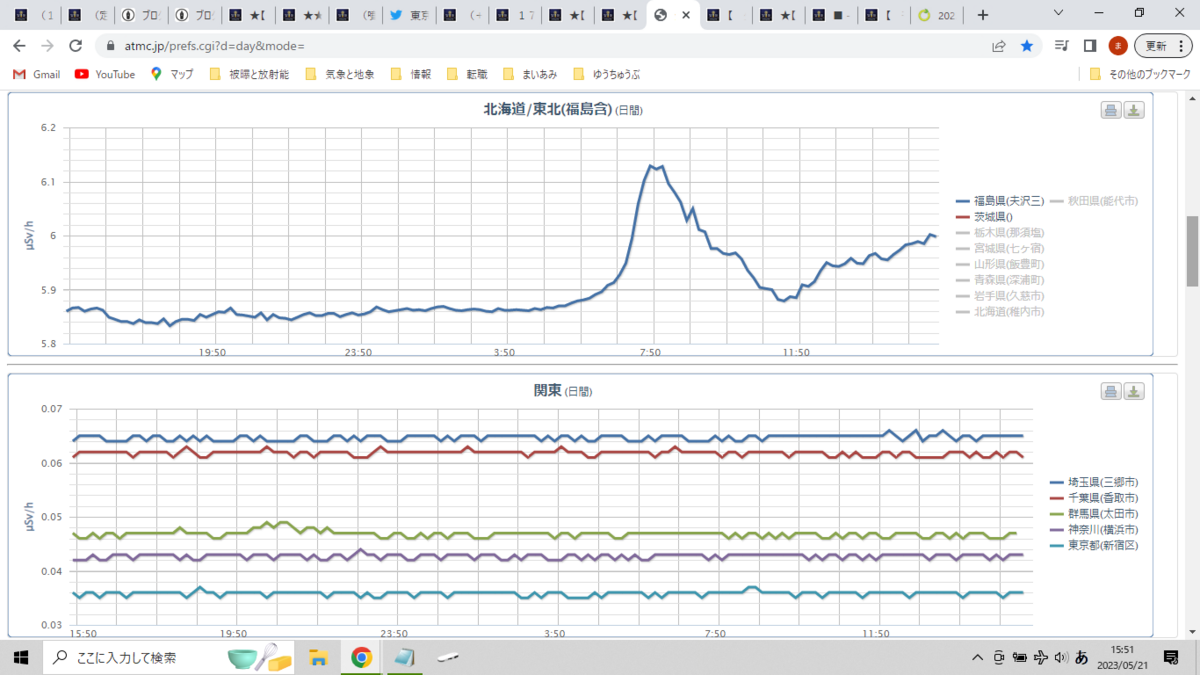Toggle the 福島県(夫沢三) series

point(1001,201)
